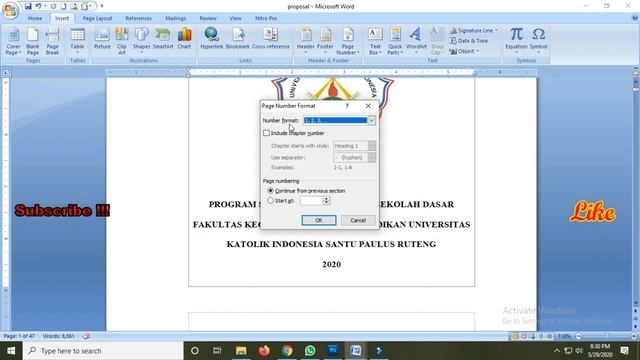Click the proofing errors status icon
Viewport: 640px width, 360px height.
pyautogui.click(x=87, y=336)
